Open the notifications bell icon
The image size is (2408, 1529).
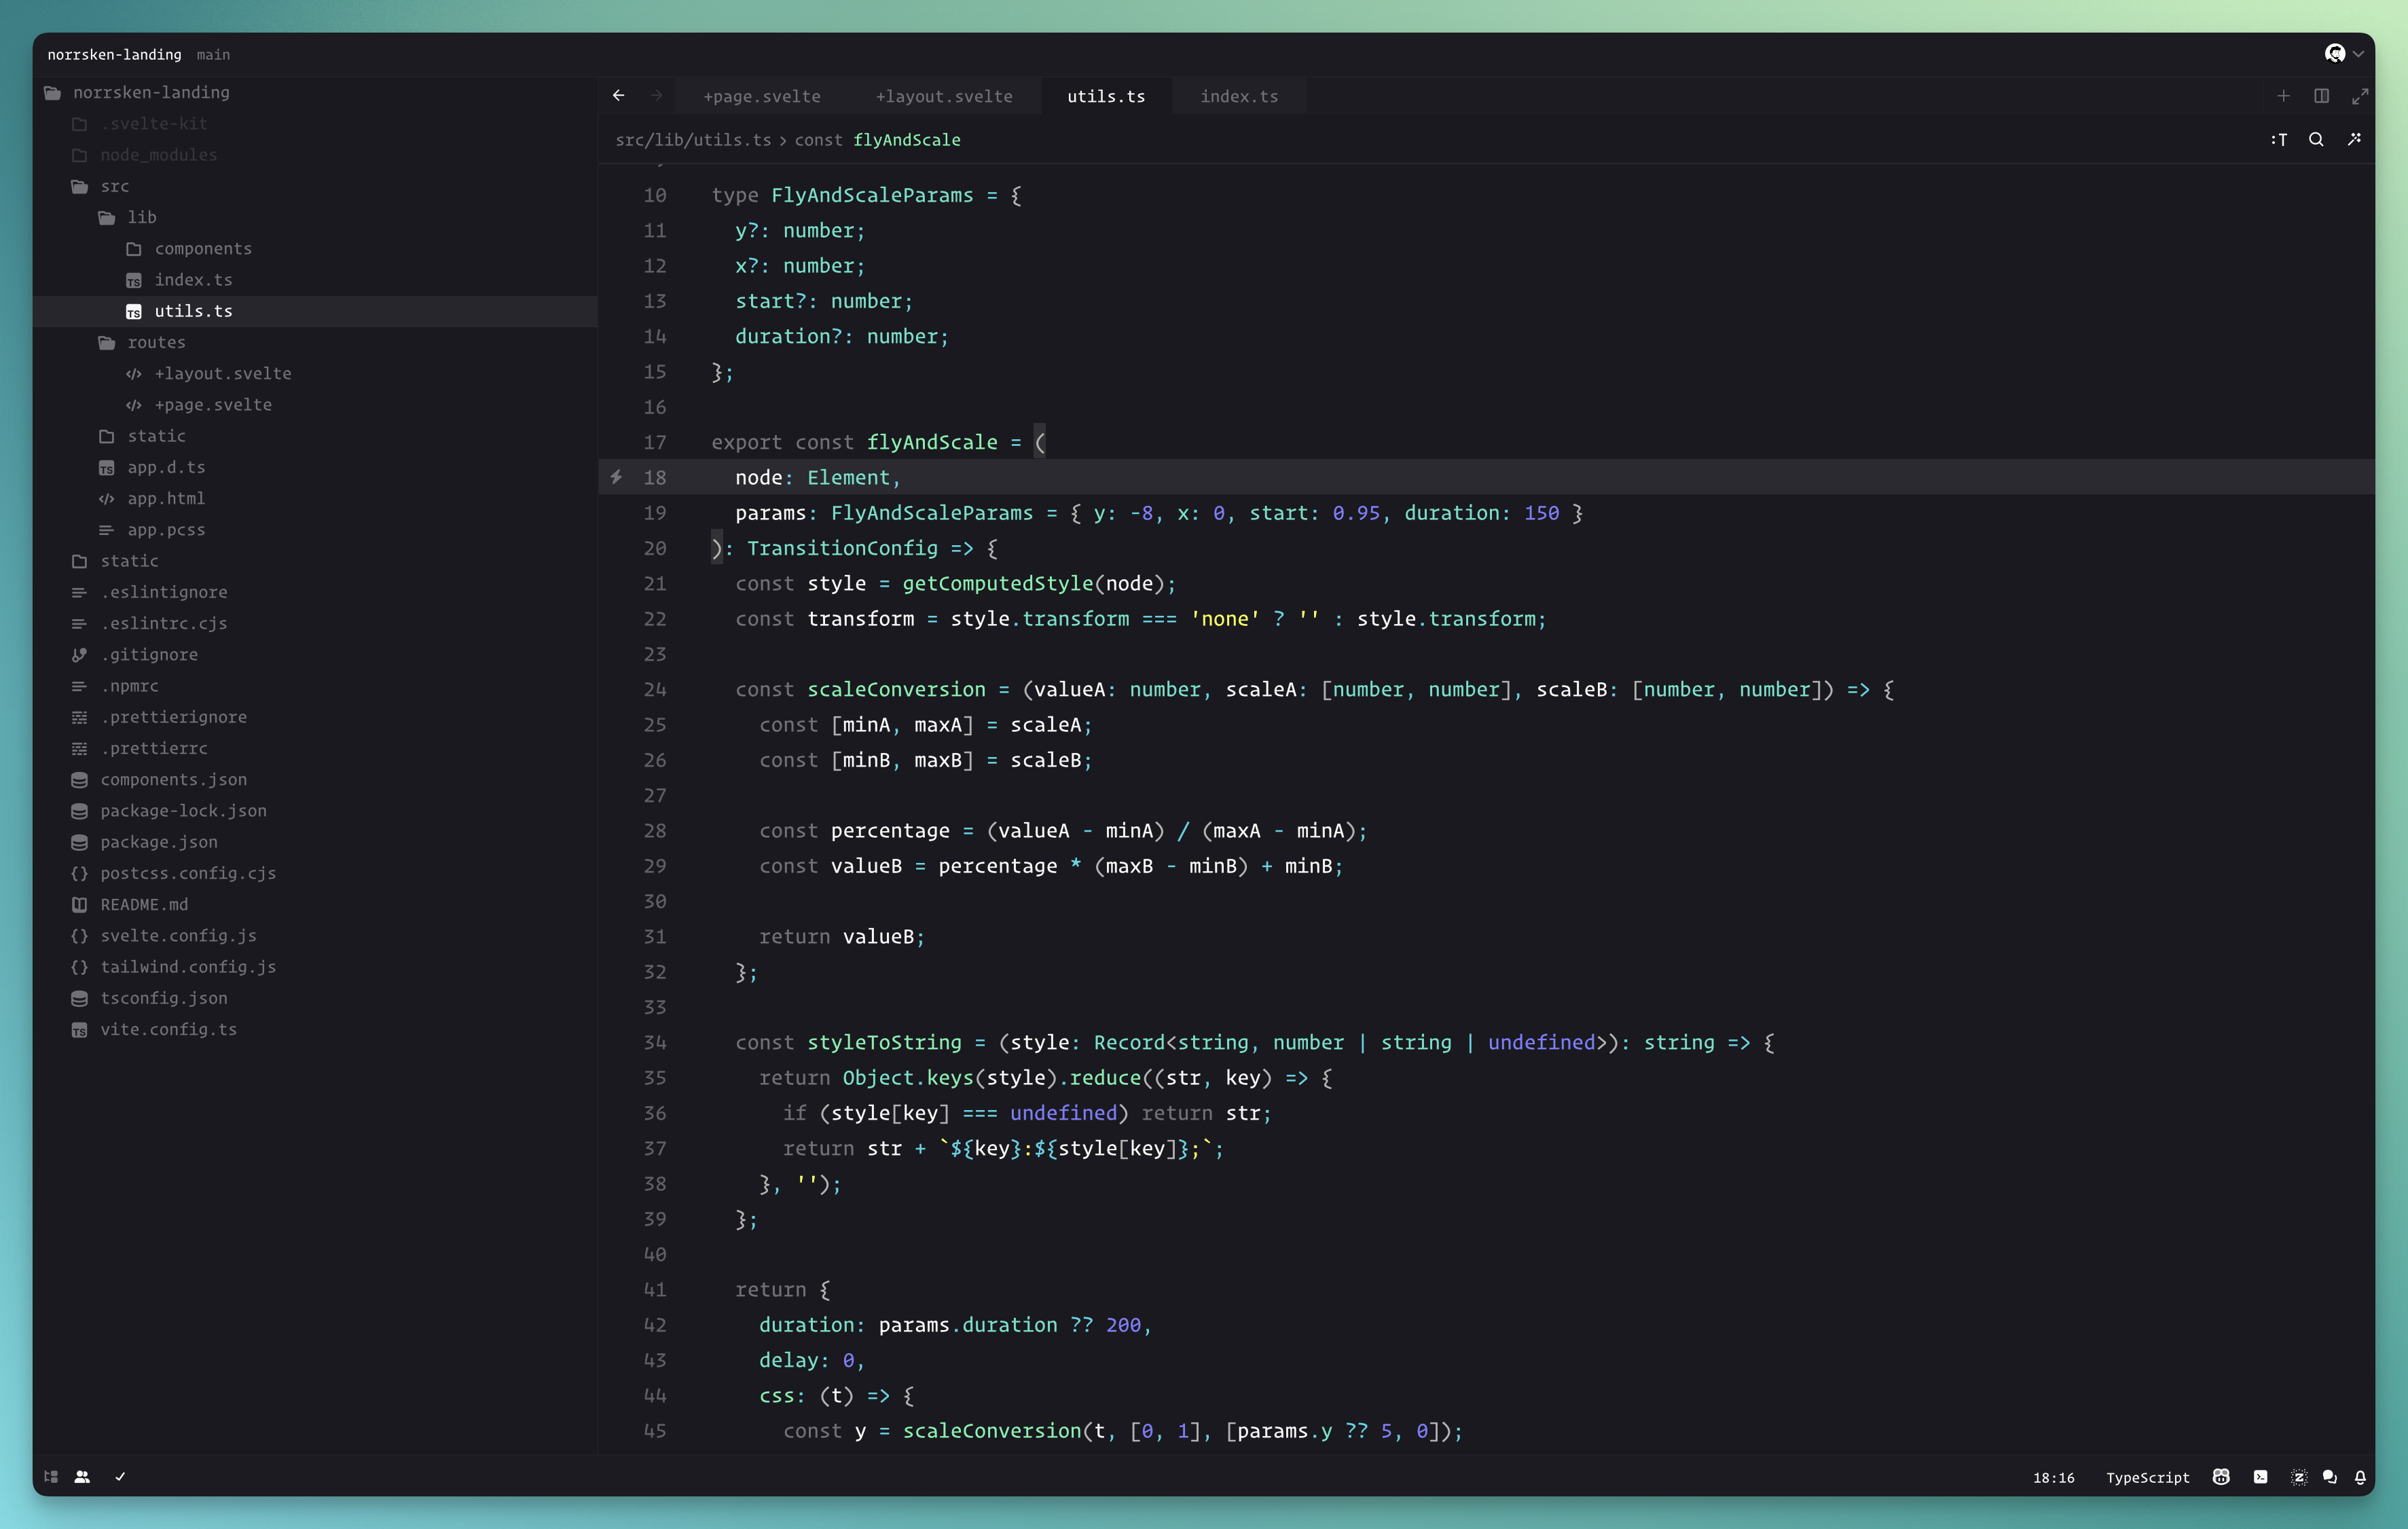(x=2360, y=1477)
